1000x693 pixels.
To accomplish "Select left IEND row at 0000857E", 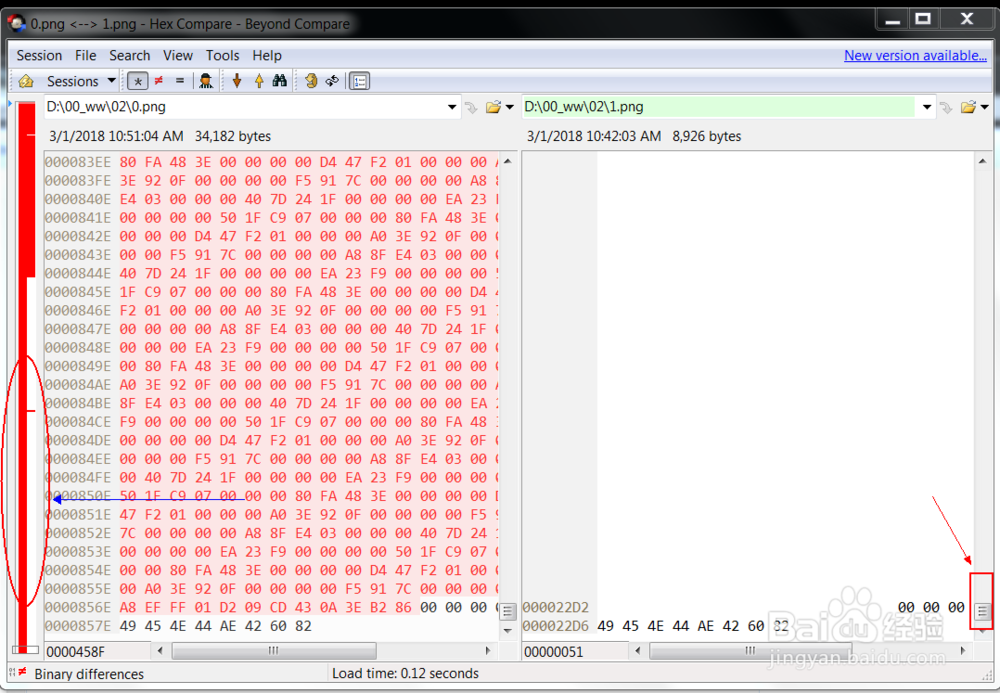I will 272,625.
